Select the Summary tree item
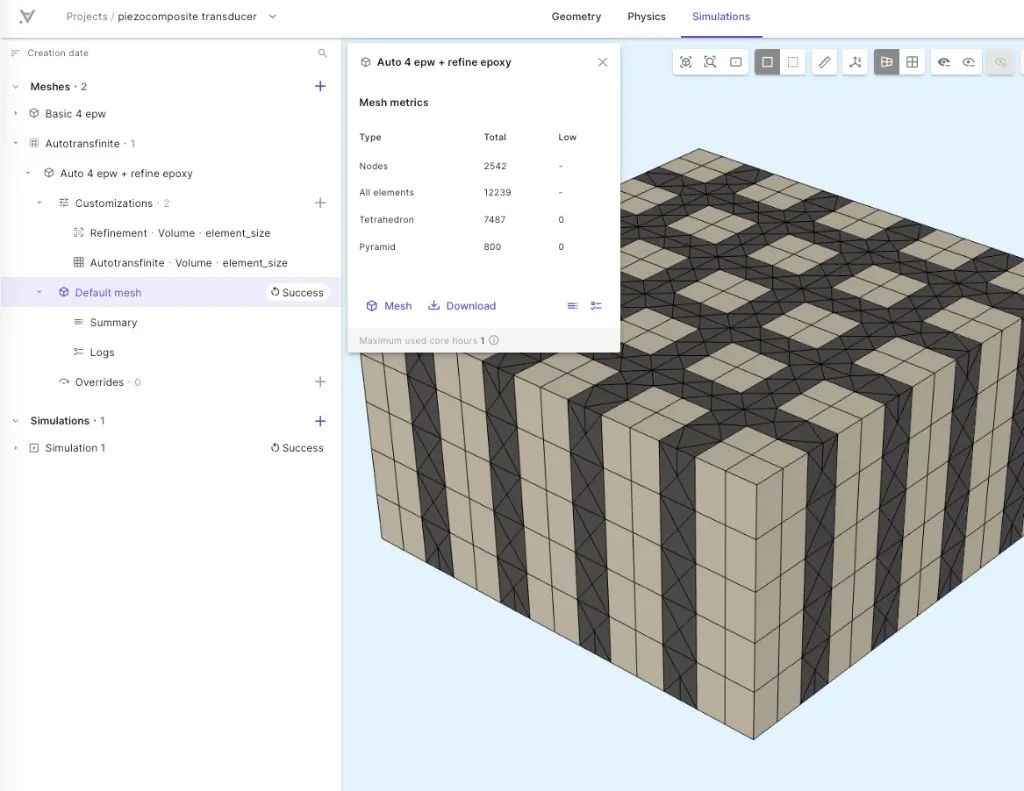The image size is (1024, 791). (114, 323)
